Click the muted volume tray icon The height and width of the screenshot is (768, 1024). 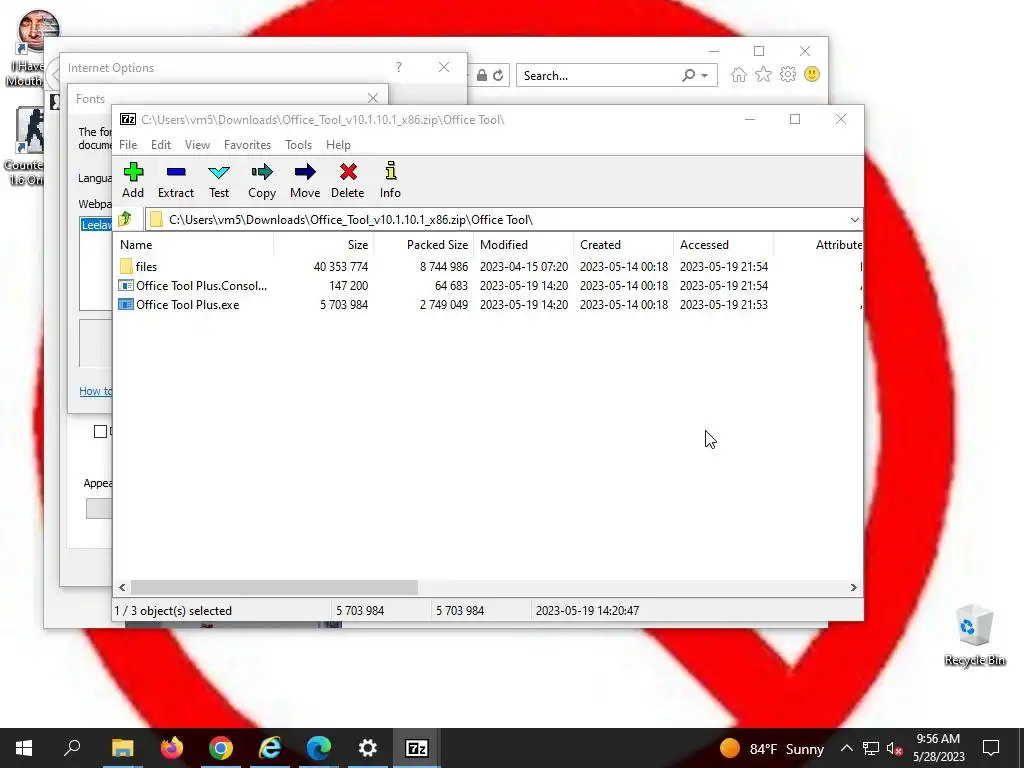point(895,748)
